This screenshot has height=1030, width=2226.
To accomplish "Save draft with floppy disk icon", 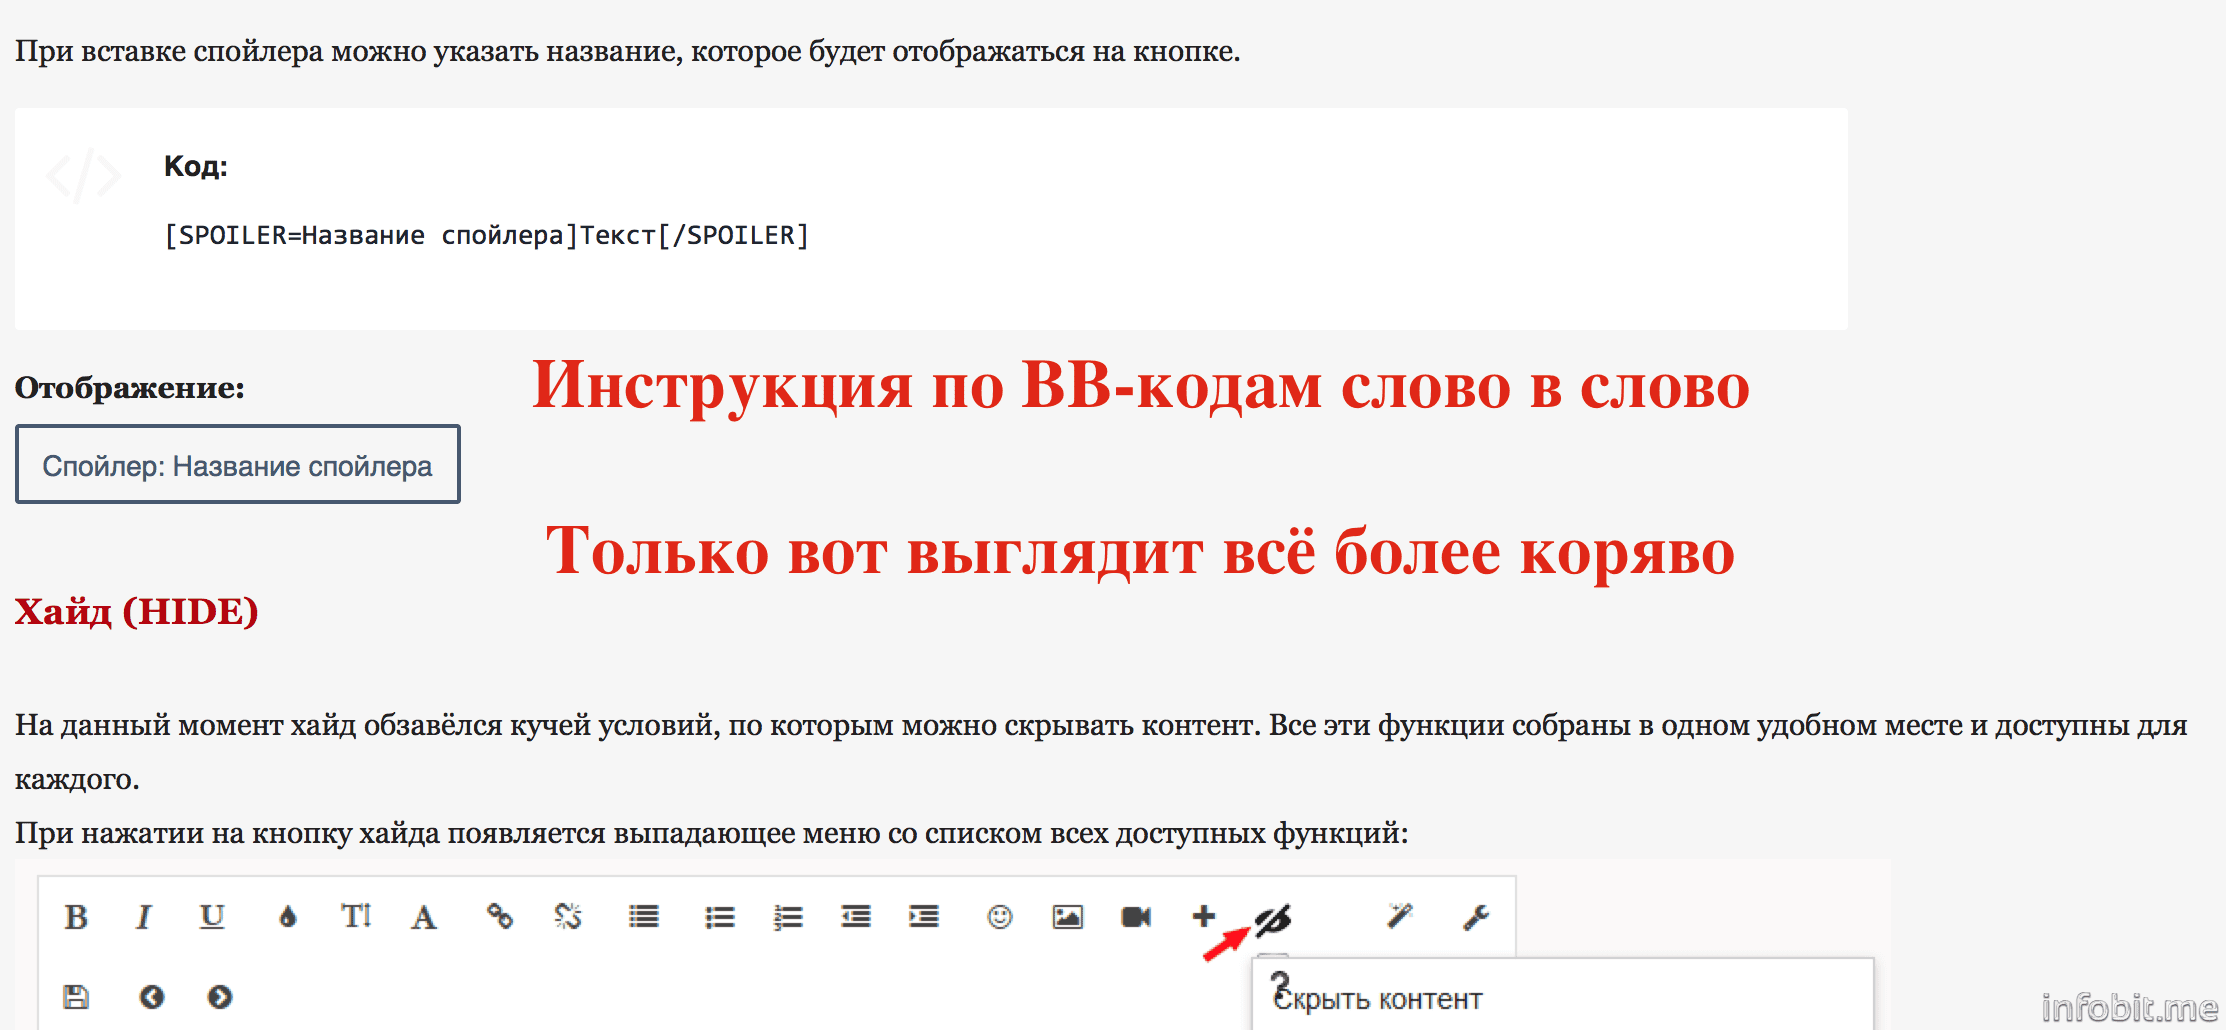I will (x=76, y=997).
